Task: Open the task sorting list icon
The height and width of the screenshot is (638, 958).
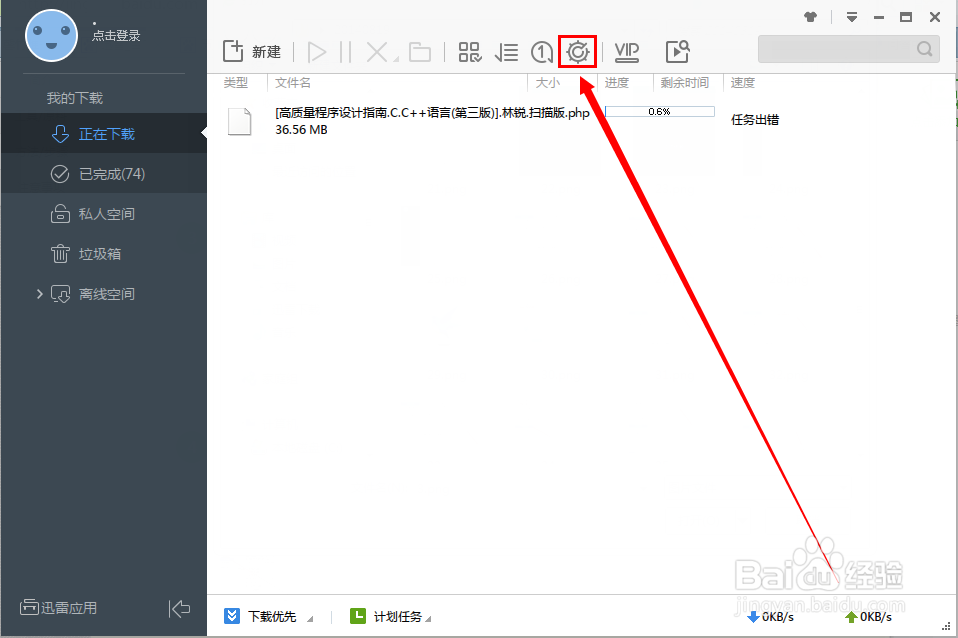Action: (506, 51)
